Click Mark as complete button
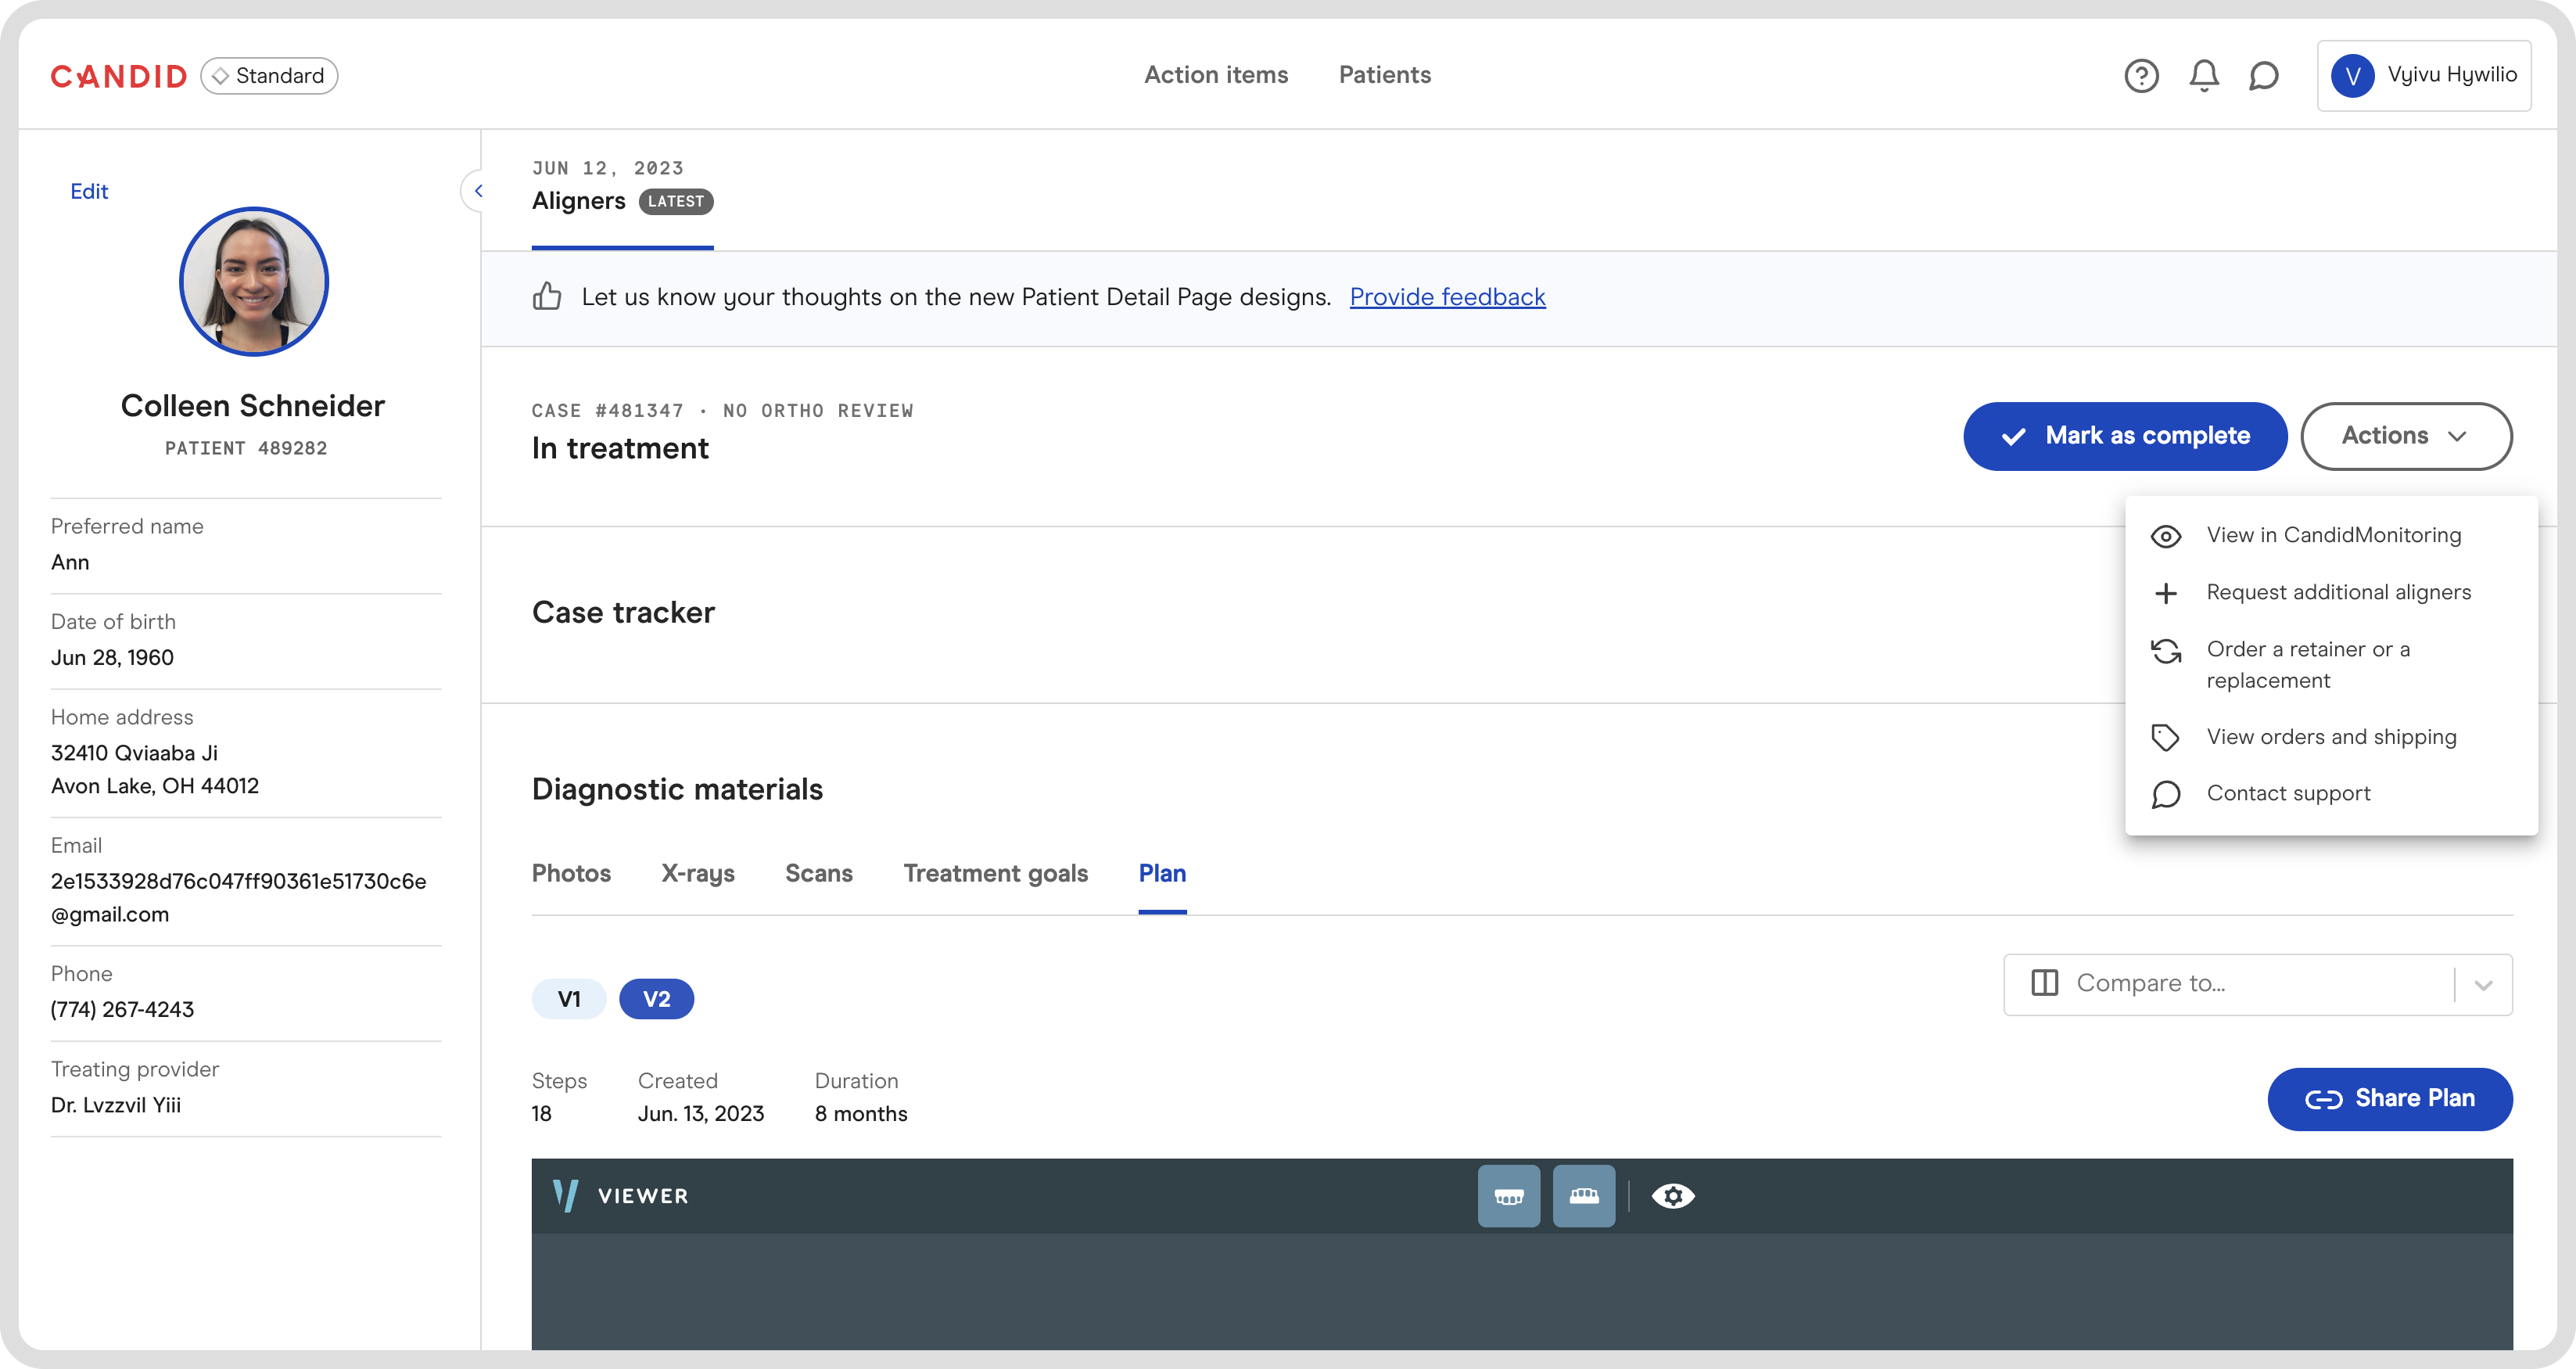Screen dimensions: 2576x1369 2124,436
